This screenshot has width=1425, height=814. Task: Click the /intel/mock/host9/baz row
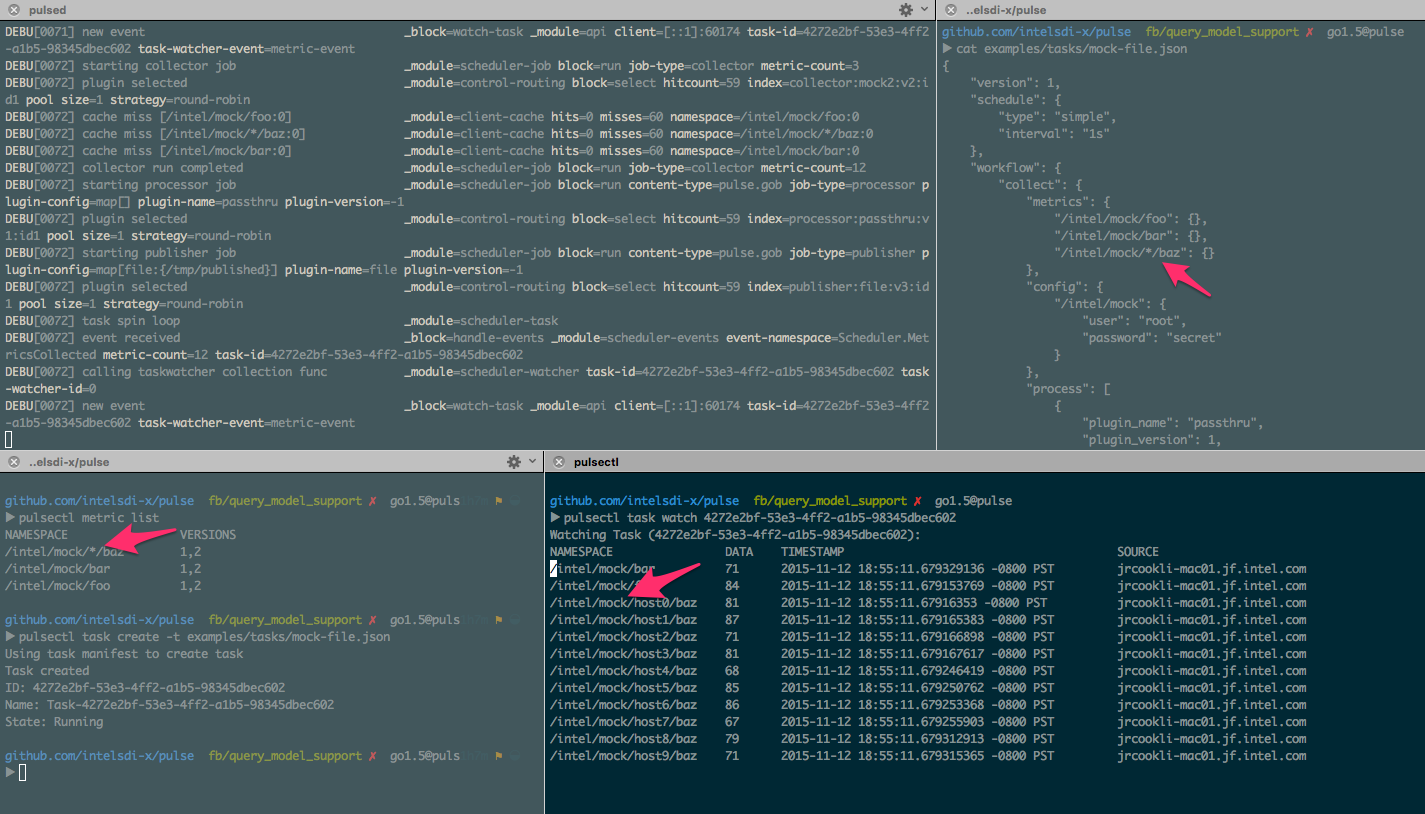pyautogui.click(x=928, y=756)
